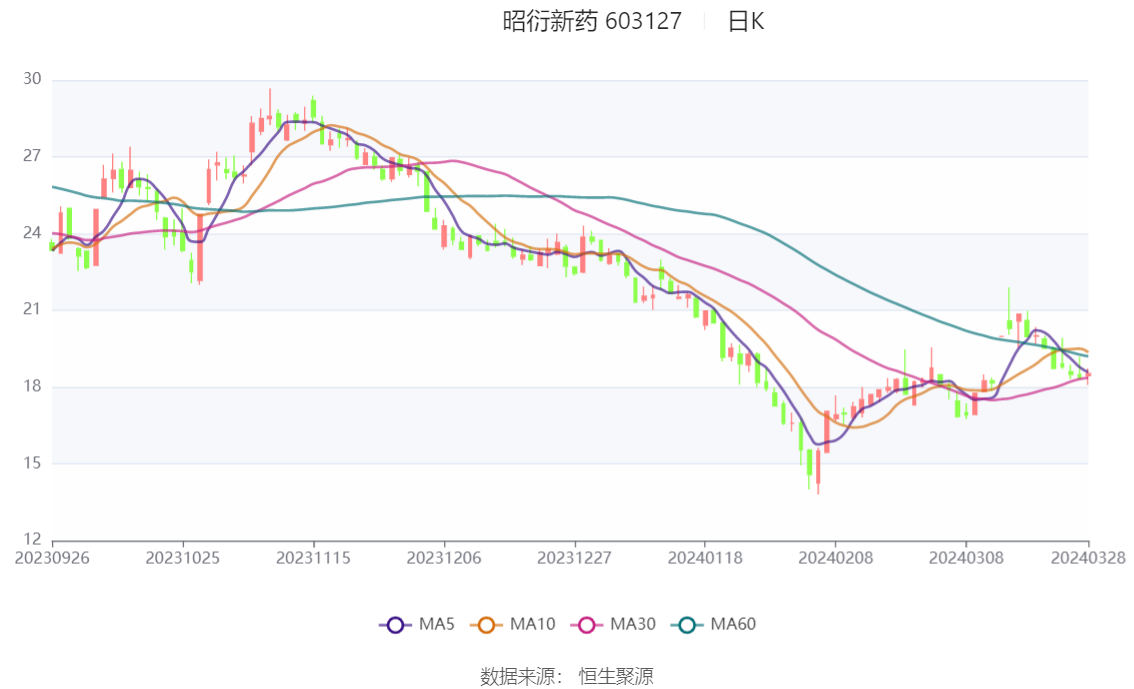Hide the MA5 line via its text label
The image size is (1134, 689).
tap(437, 625)
